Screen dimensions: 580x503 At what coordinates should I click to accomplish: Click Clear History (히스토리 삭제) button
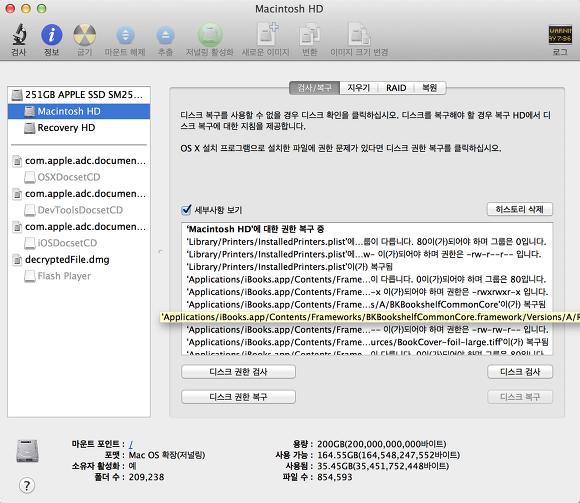coord(520,209)
